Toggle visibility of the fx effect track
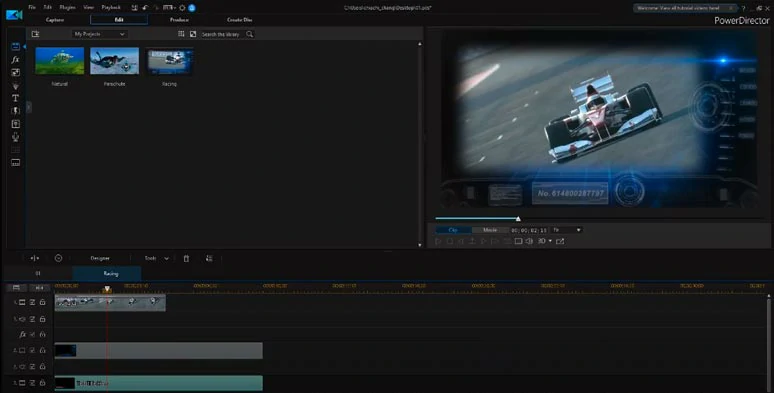Screen dimensions: 774x393 pos(33,334)
